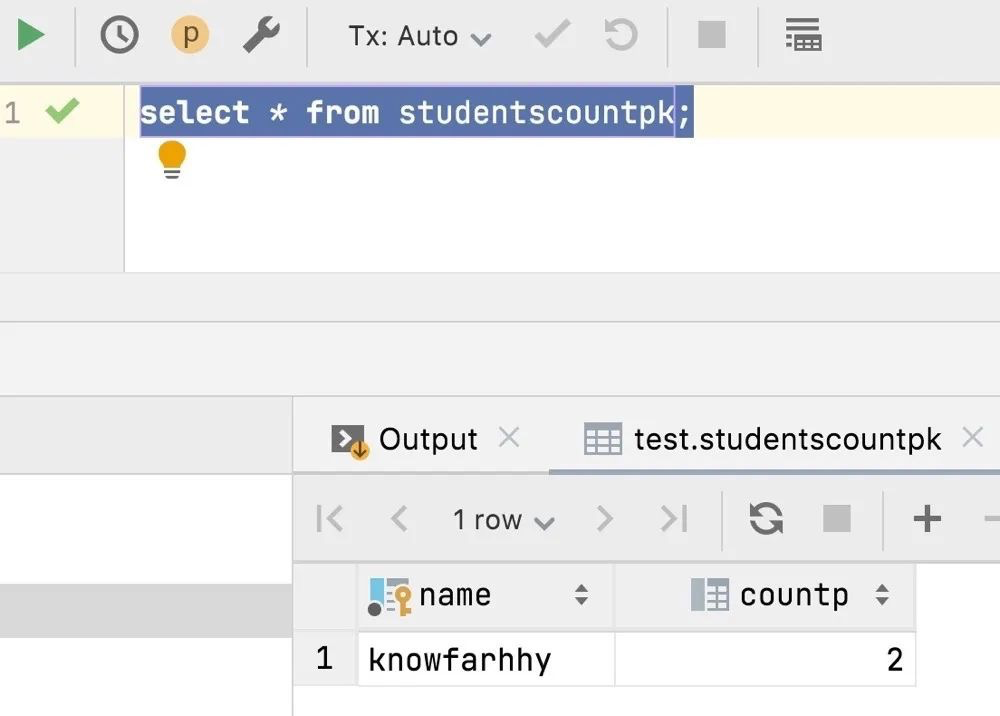Add a row with the plus button

927,518
